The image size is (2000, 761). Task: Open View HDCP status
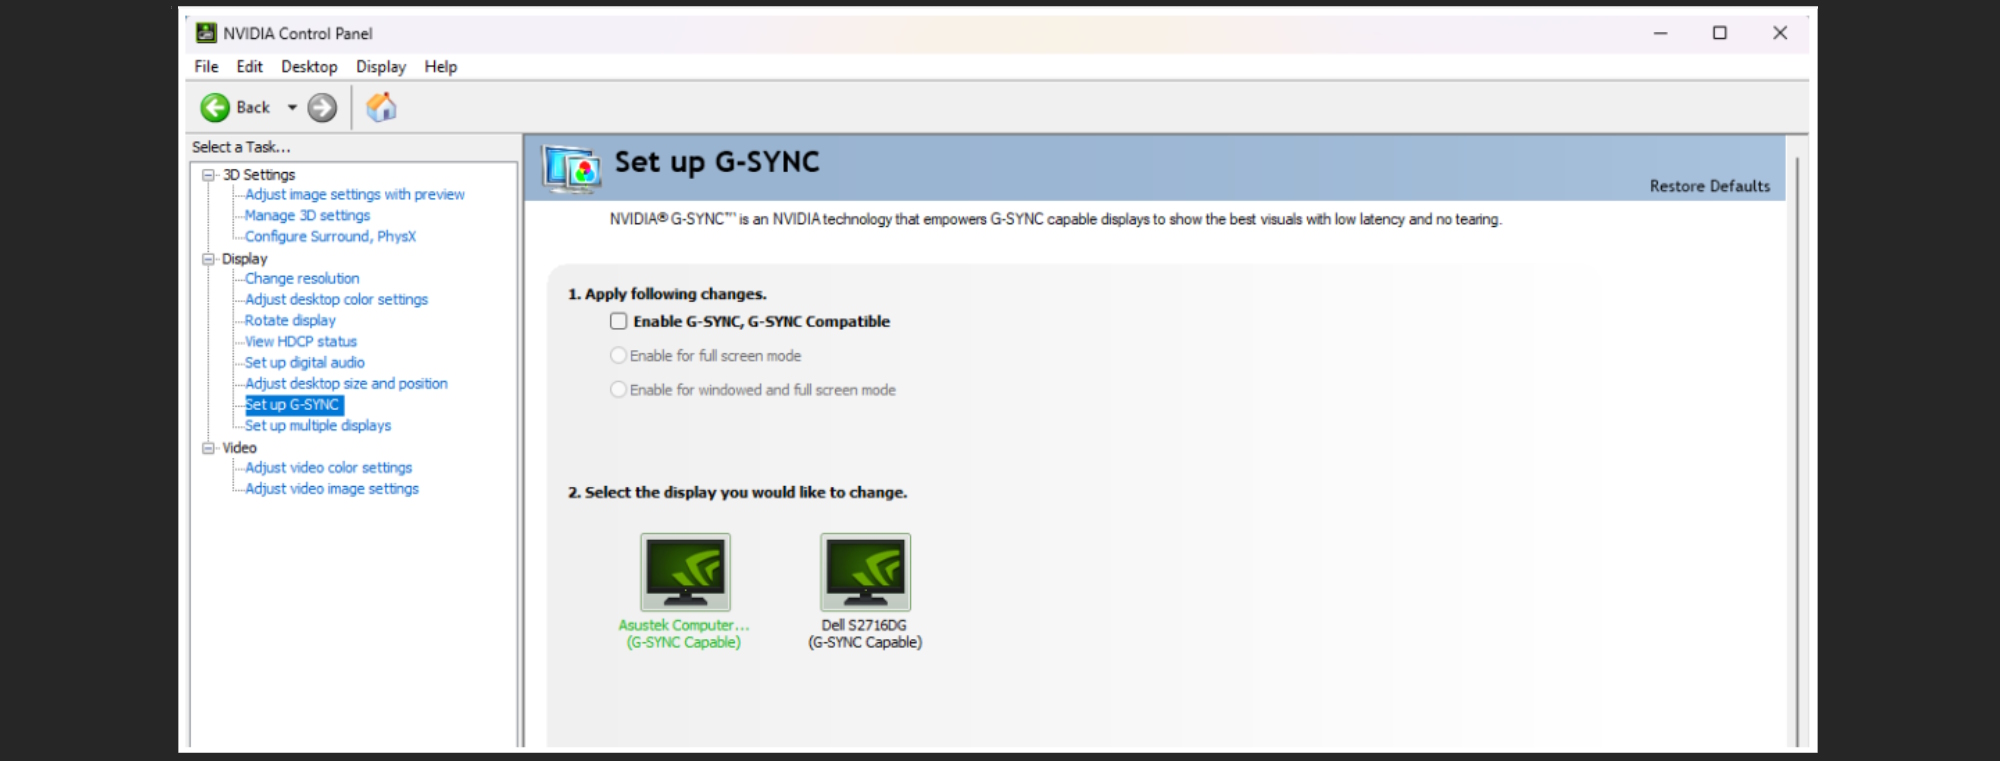point(301,341)
